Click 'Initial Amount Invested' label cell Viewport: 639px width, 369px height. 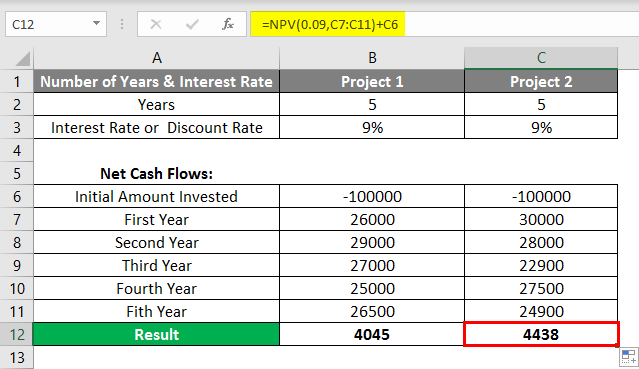tap(156, 197)
